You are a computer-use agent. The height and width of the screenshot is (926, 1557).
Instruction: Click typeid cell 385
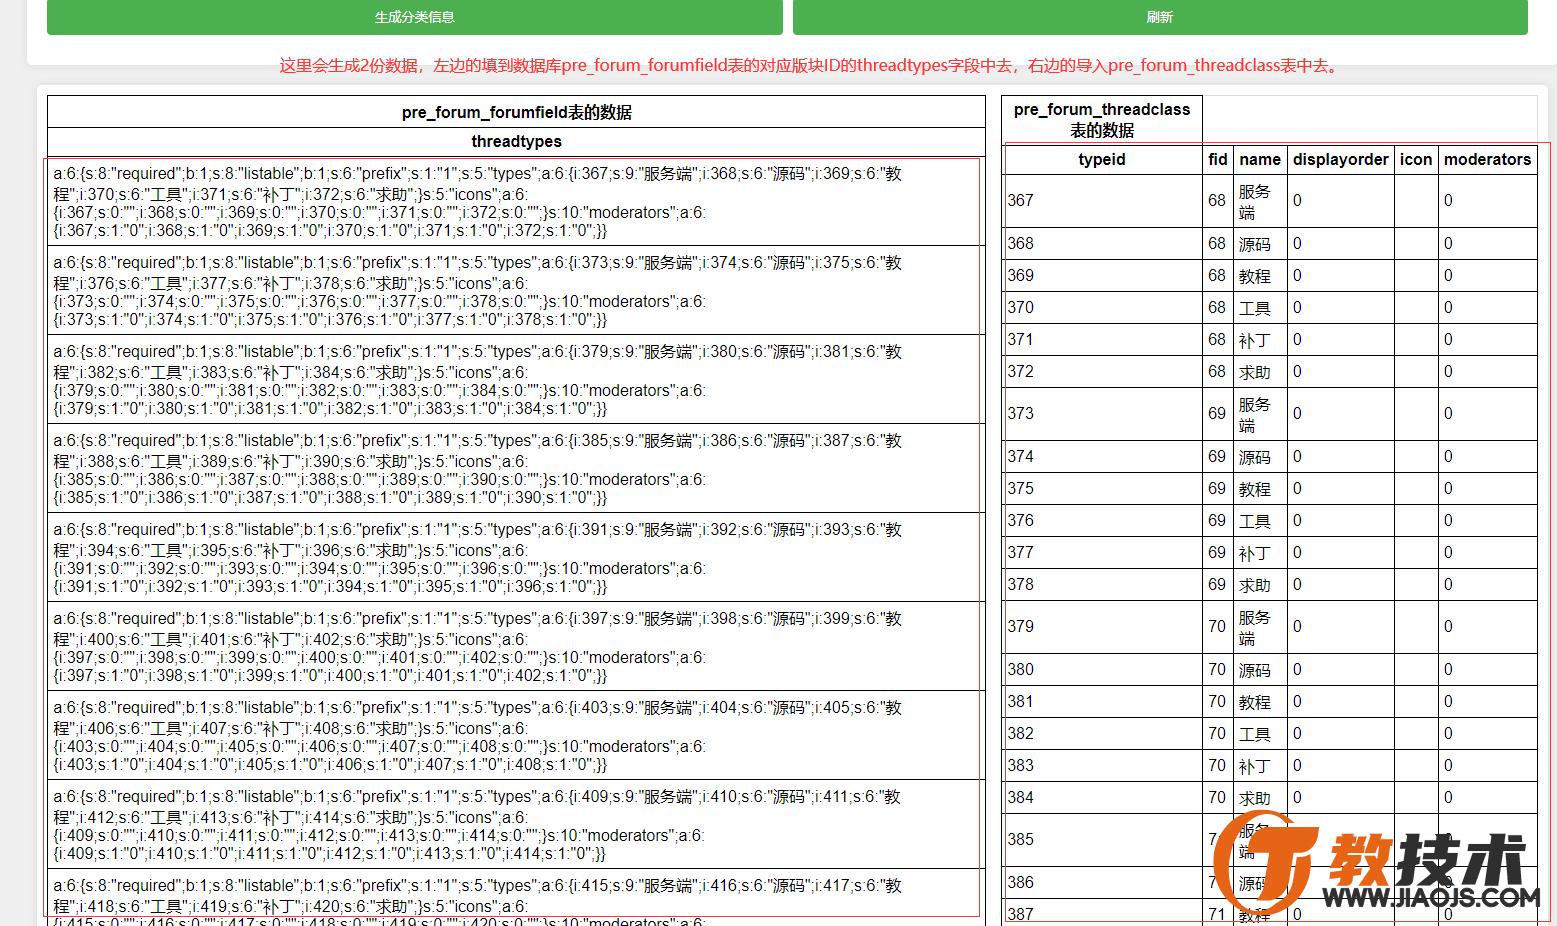click(1102, 840)
